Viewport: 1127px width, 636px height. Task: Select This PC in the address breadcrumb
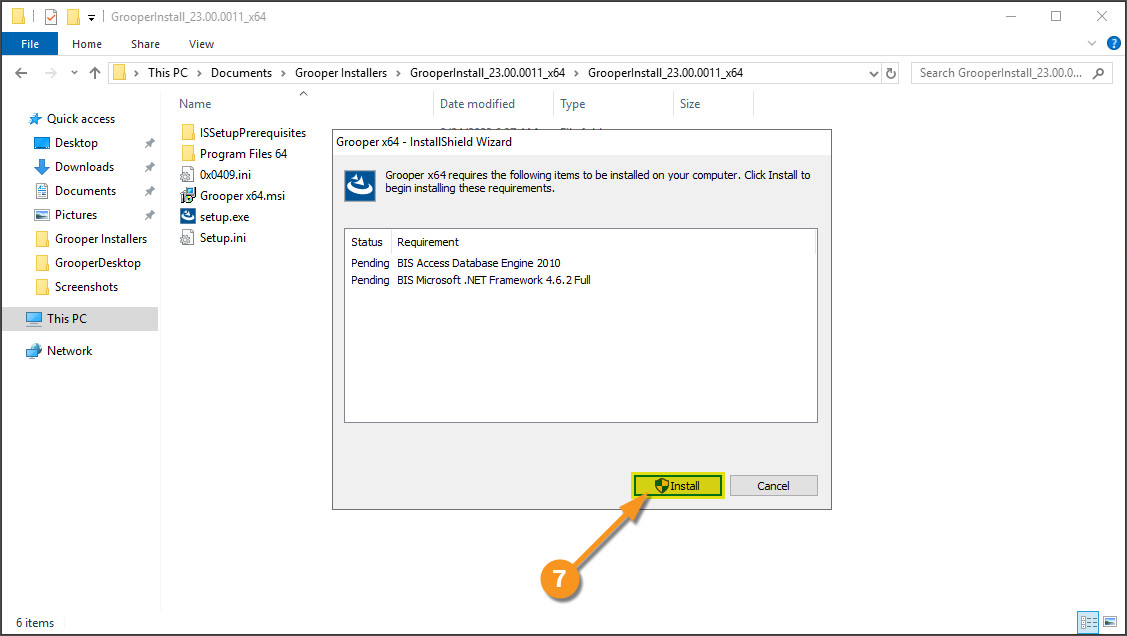[167, 73]
